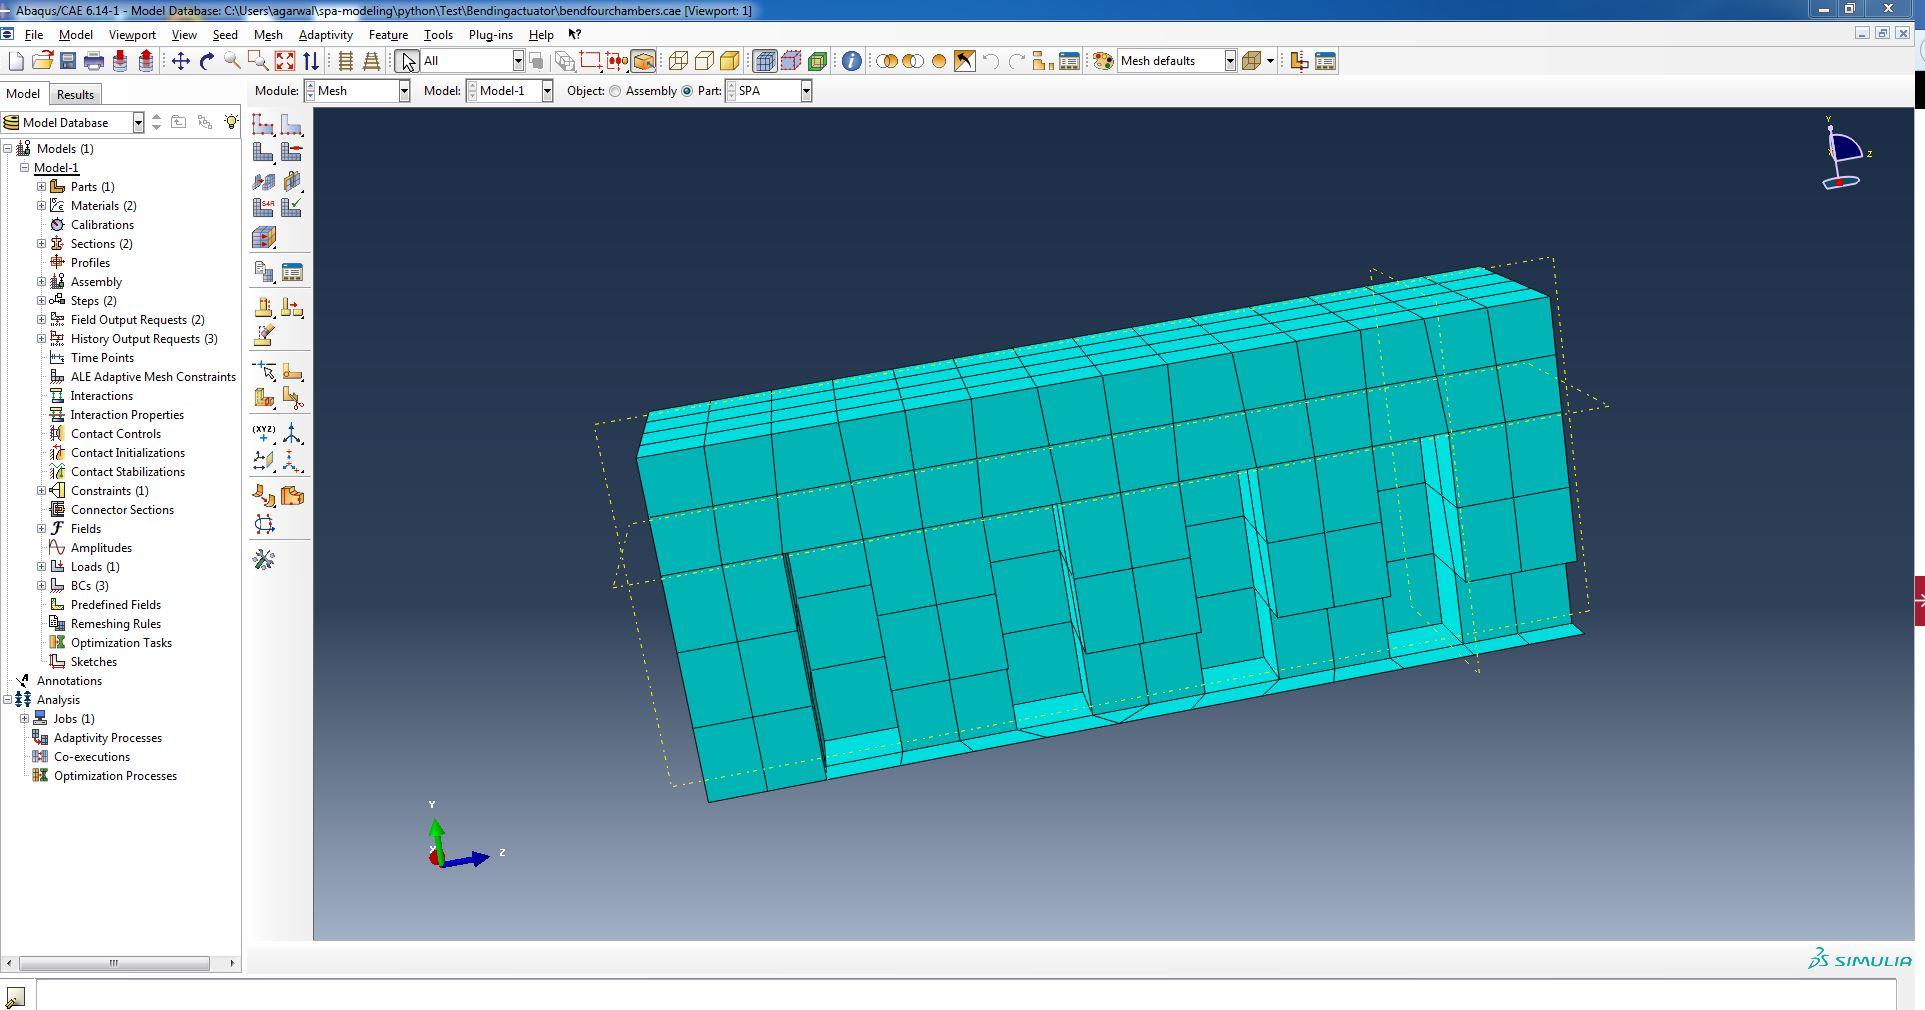The image size is (1925, 1010).
Task: Select the Assign Element Type icon
Action: tap(264, 208)
